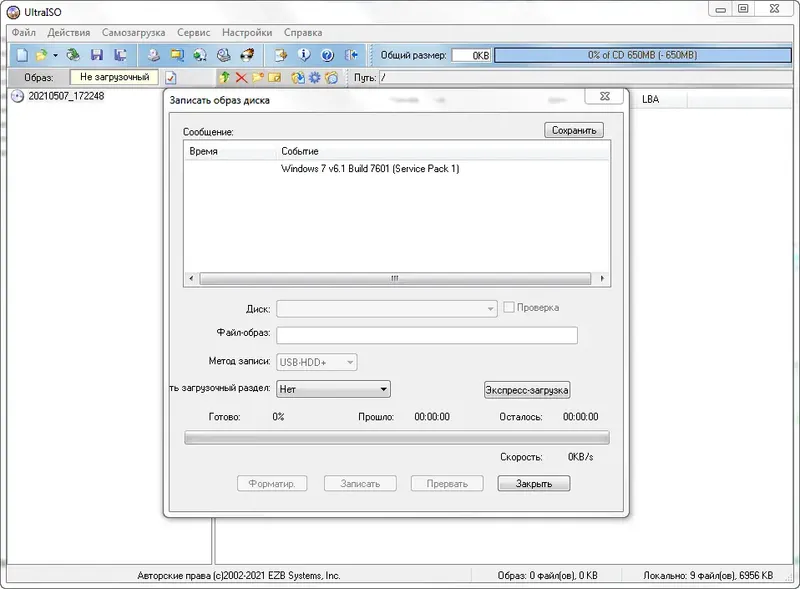
Task: Click the Convert image icon
Action: pos(200,55)
